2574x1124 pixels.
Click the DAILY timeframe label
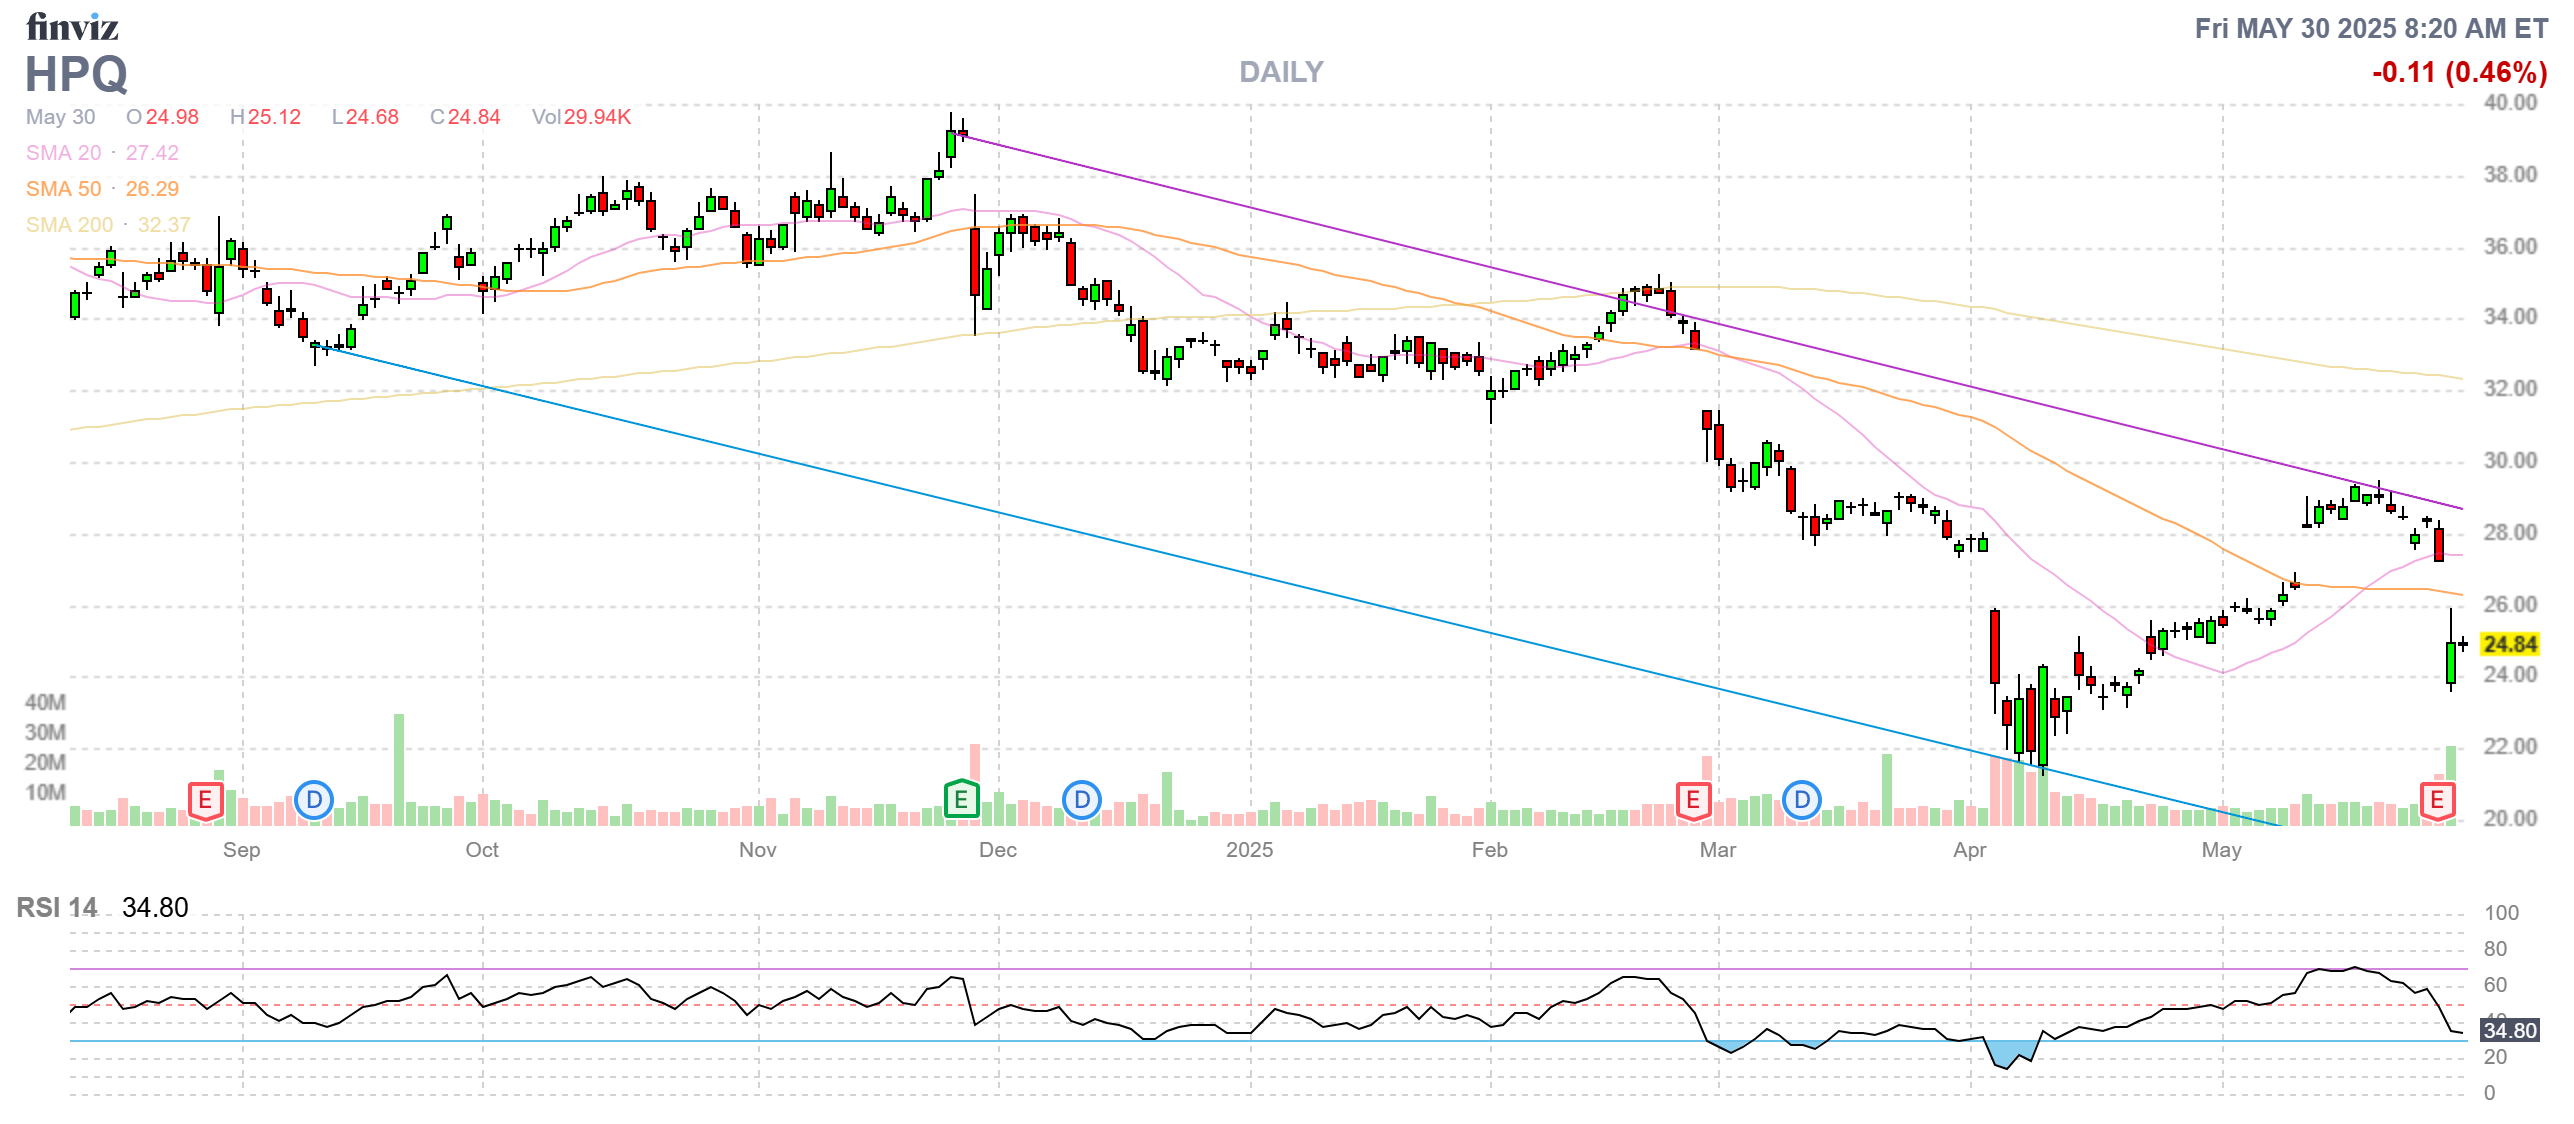(x=1281, y=72)
